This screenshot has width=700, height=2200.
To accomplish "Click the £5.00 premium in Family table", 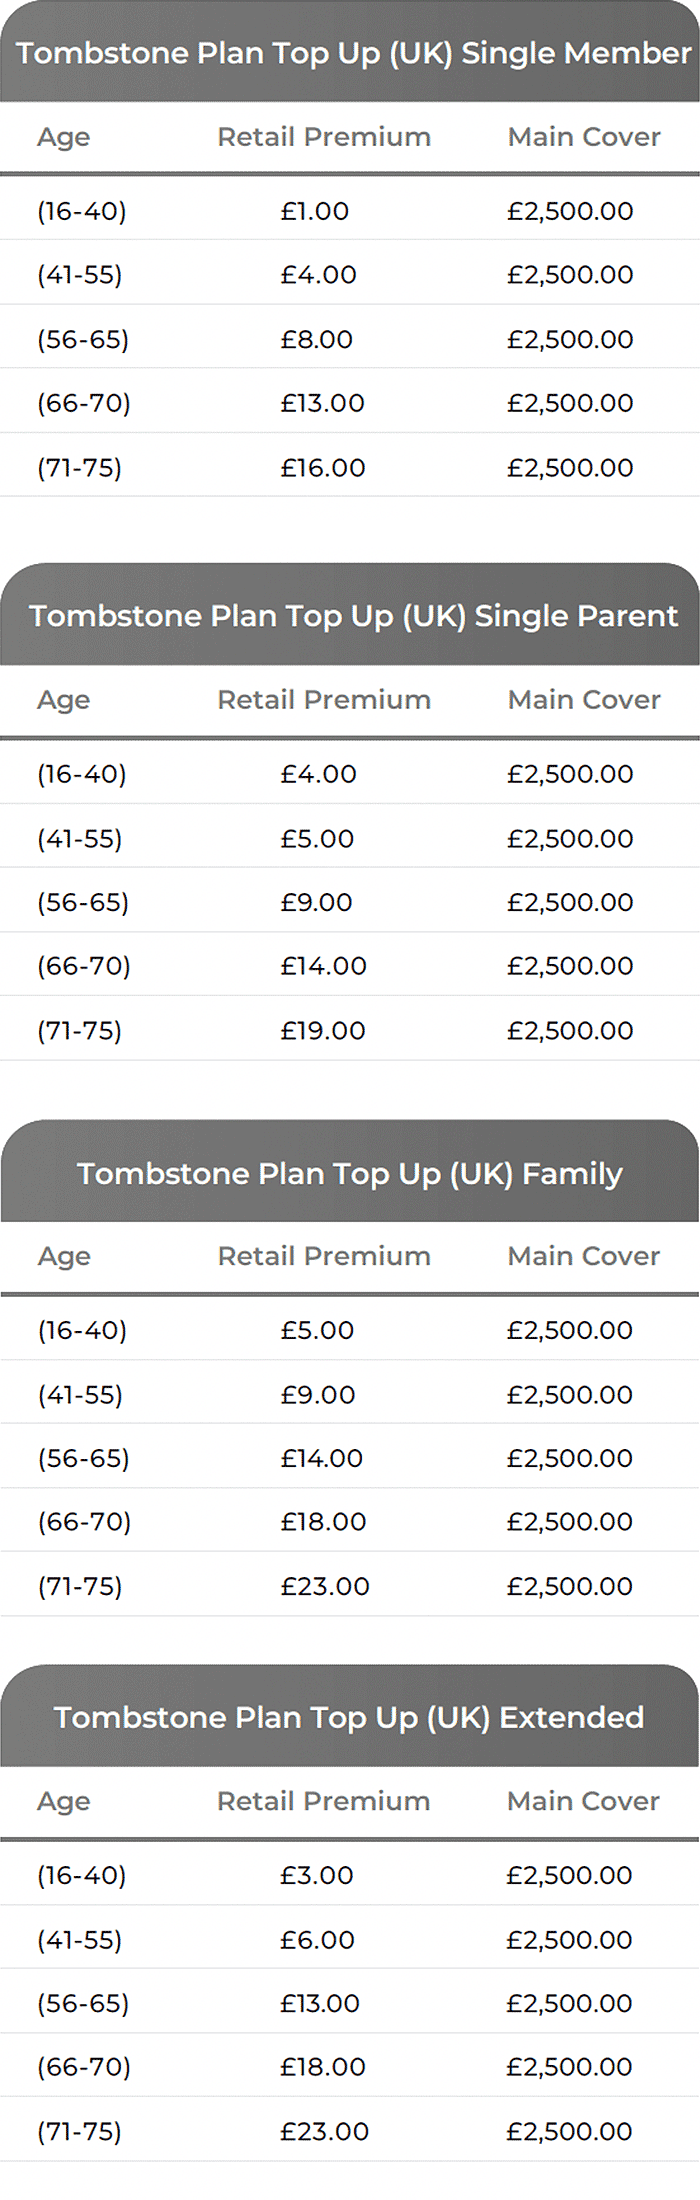I will 317,1330.
